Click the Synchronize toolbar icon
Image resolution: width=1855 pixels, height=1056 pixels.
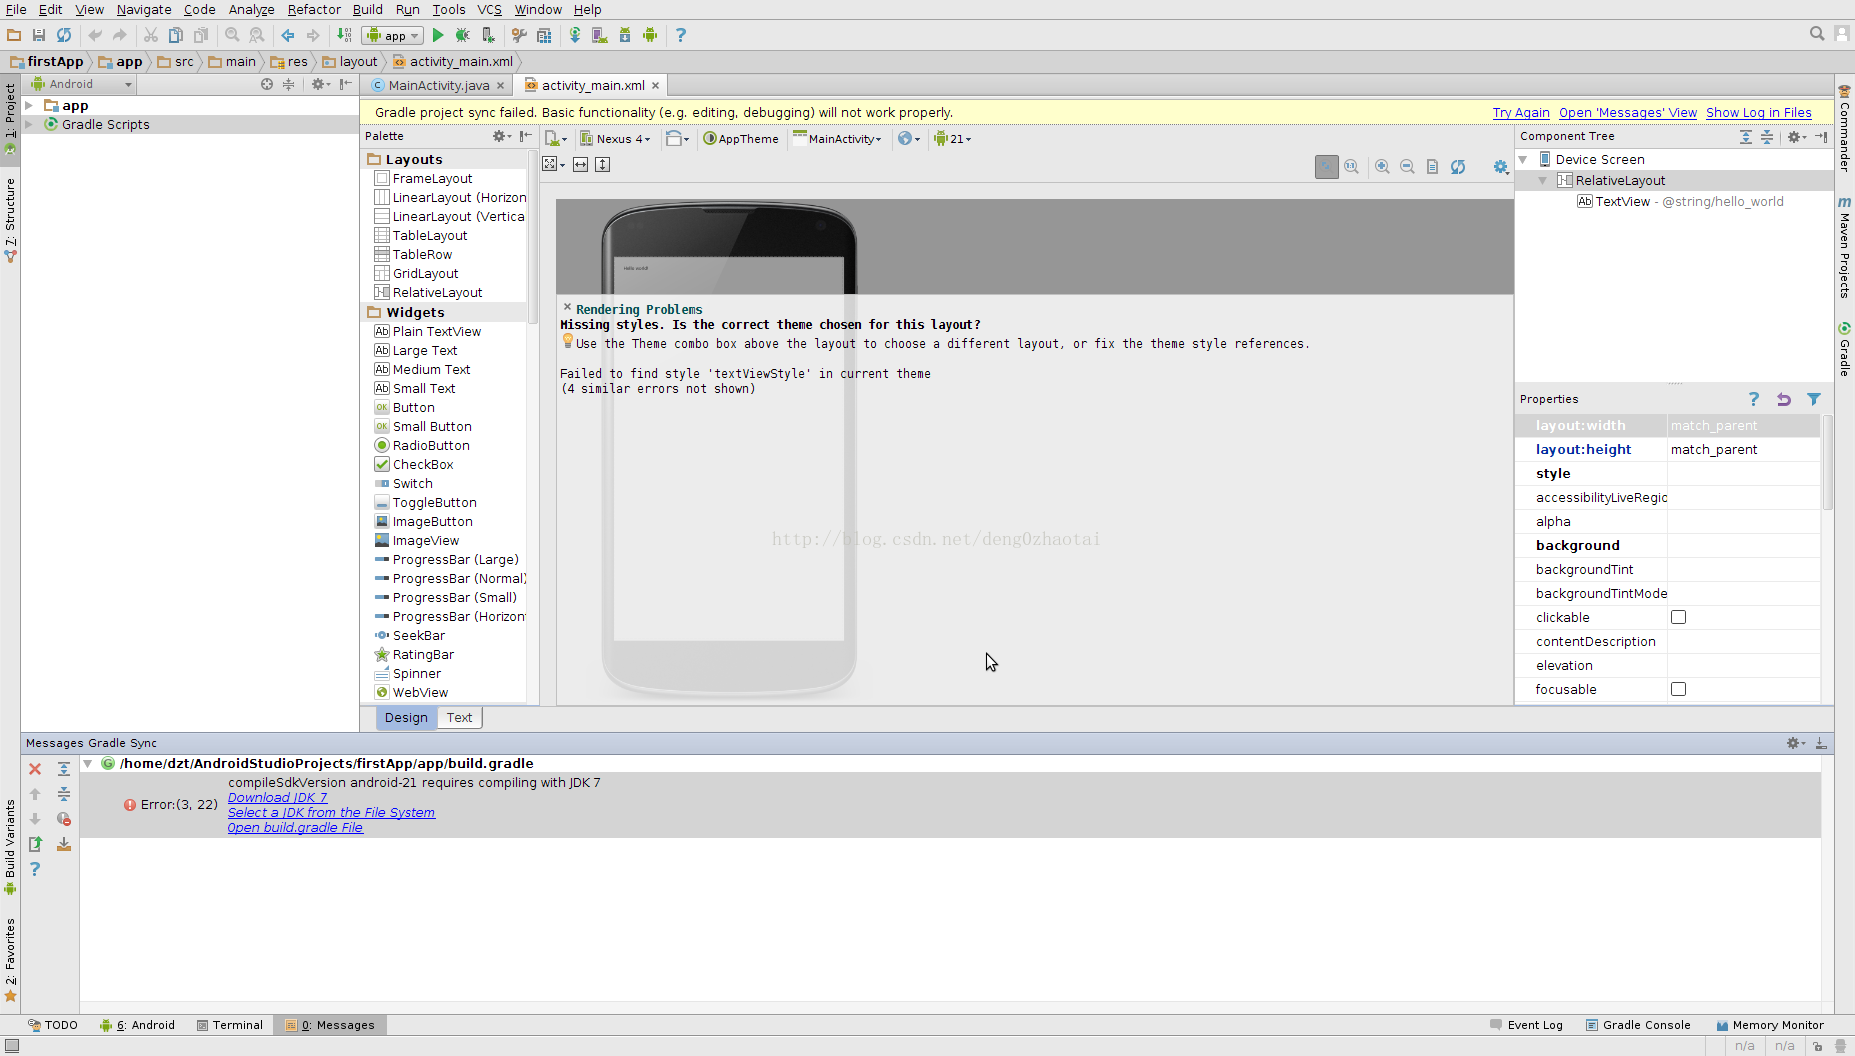tap(64, 35)
